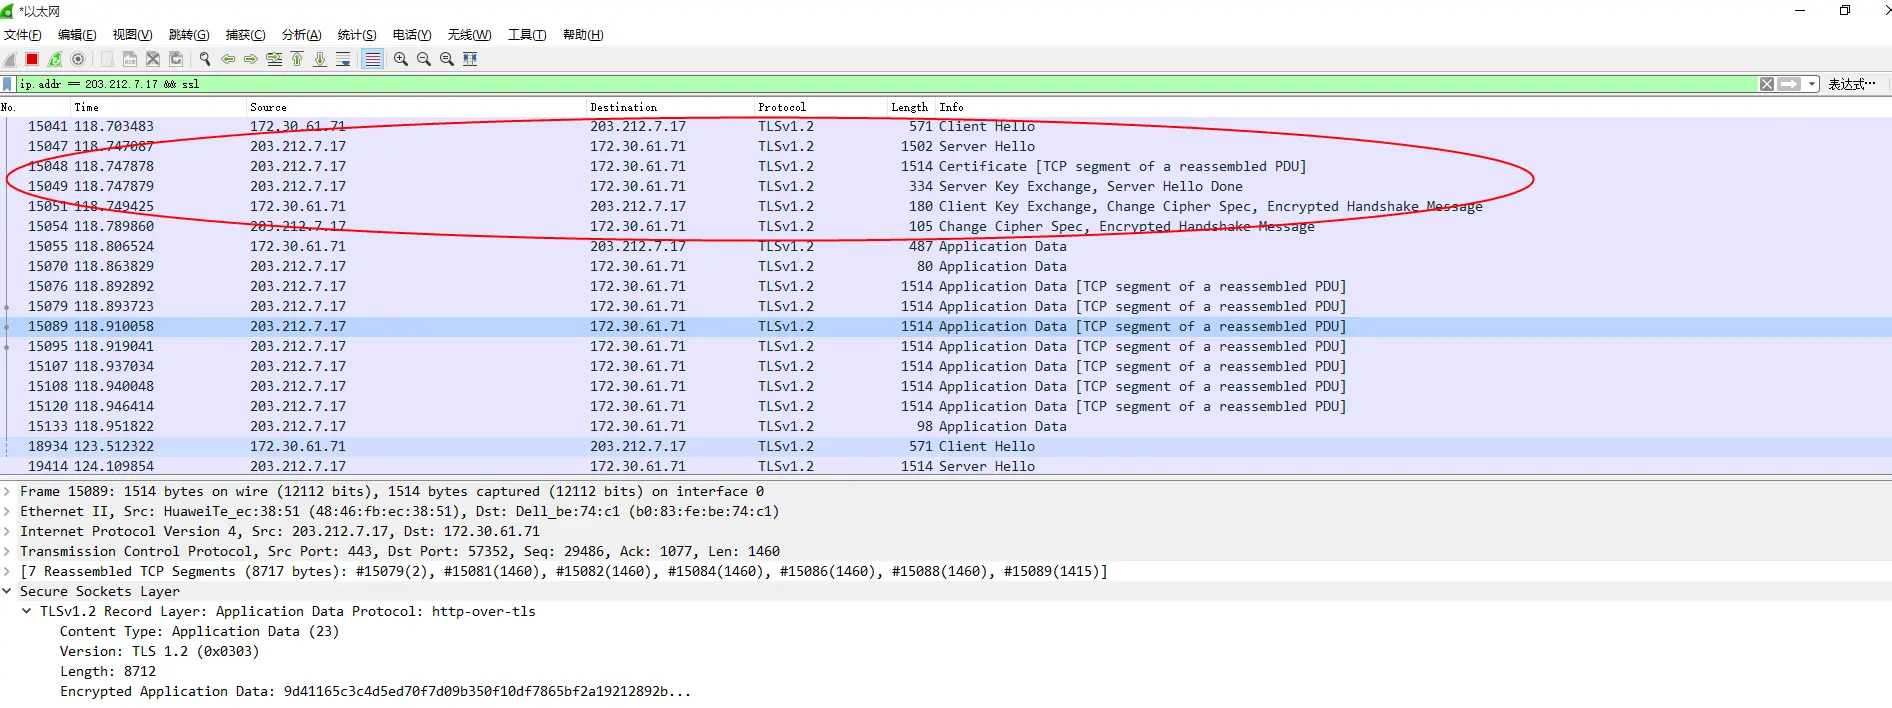Screen dimensions: 1892x708
Task: Toggle auto-scroll during live capture
Action: click(343, 59)
